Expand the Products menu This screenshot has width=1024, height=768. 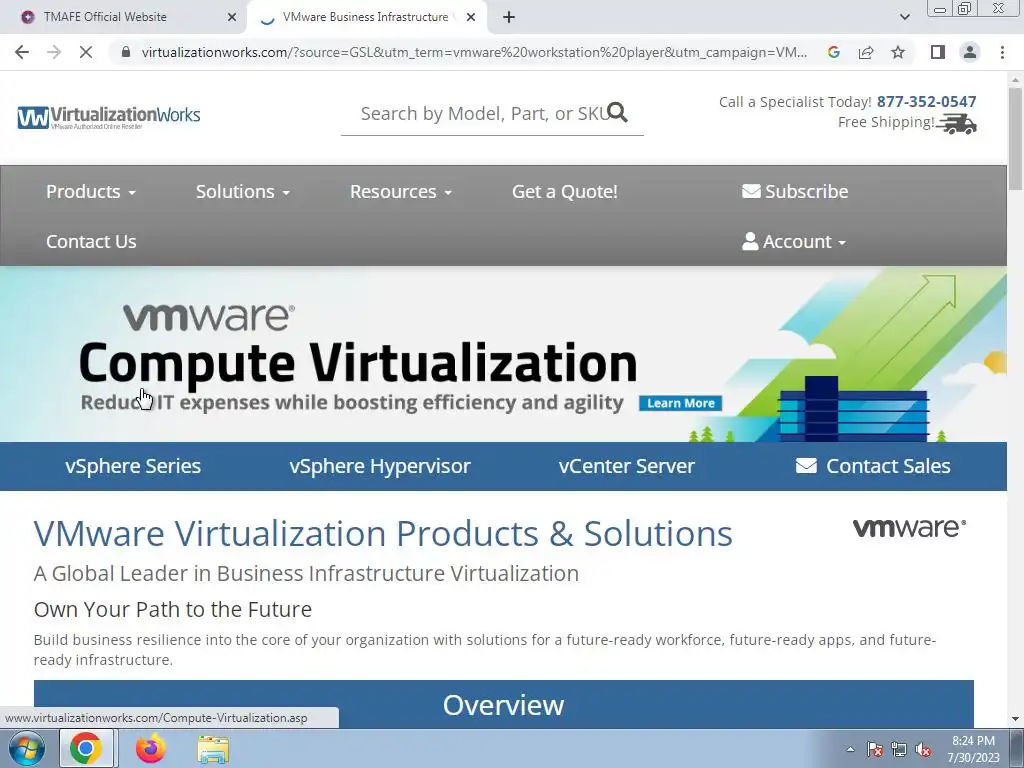(x=91, y=191)
